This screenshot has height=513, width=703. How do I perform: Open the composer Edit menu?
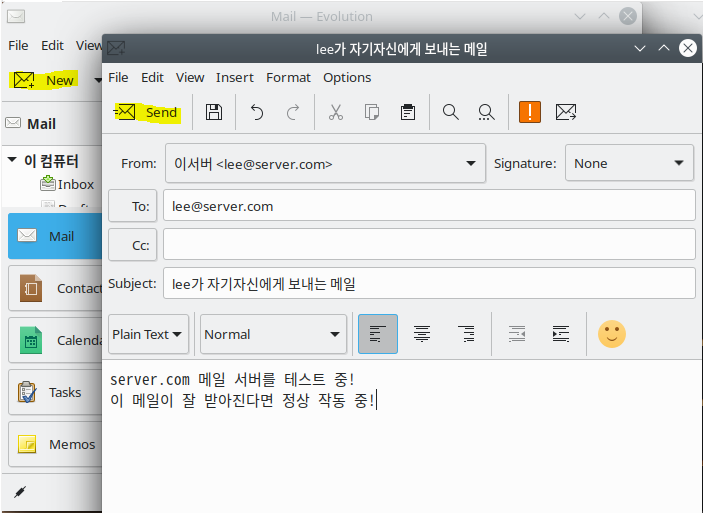152,78
